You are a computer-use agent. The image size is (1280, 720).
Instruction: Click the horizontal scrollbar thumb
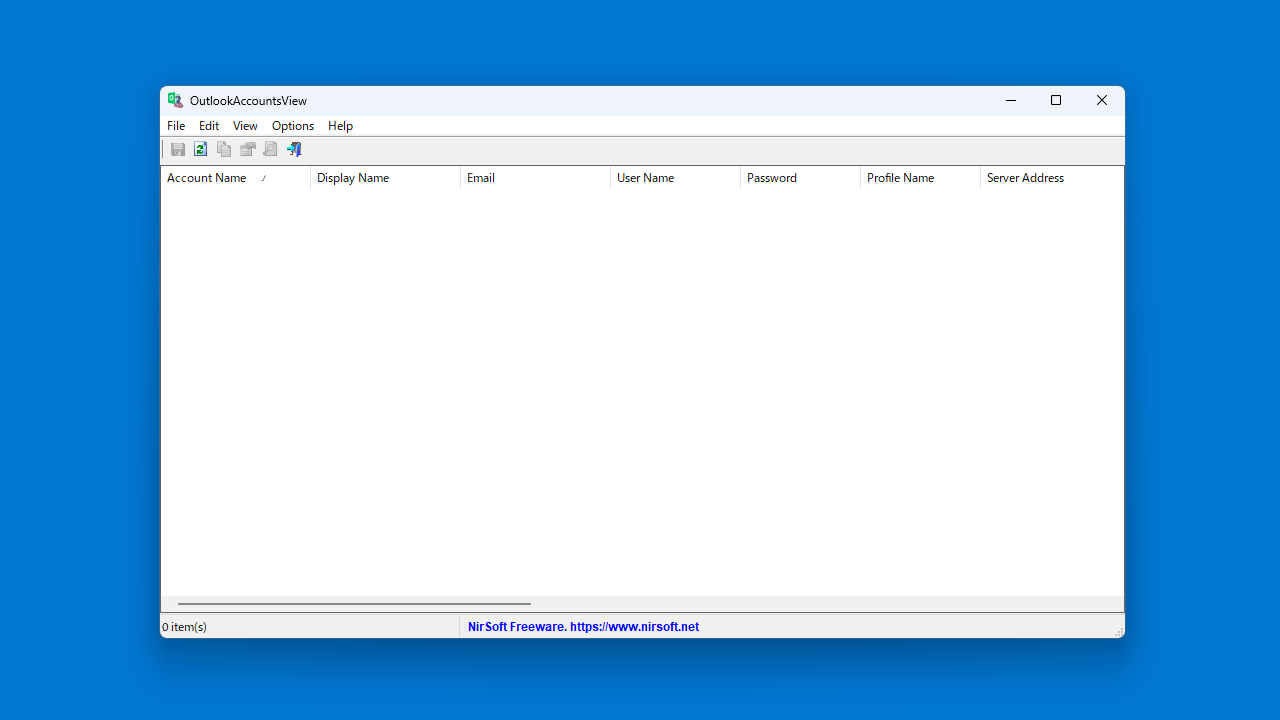click(354, 604)
